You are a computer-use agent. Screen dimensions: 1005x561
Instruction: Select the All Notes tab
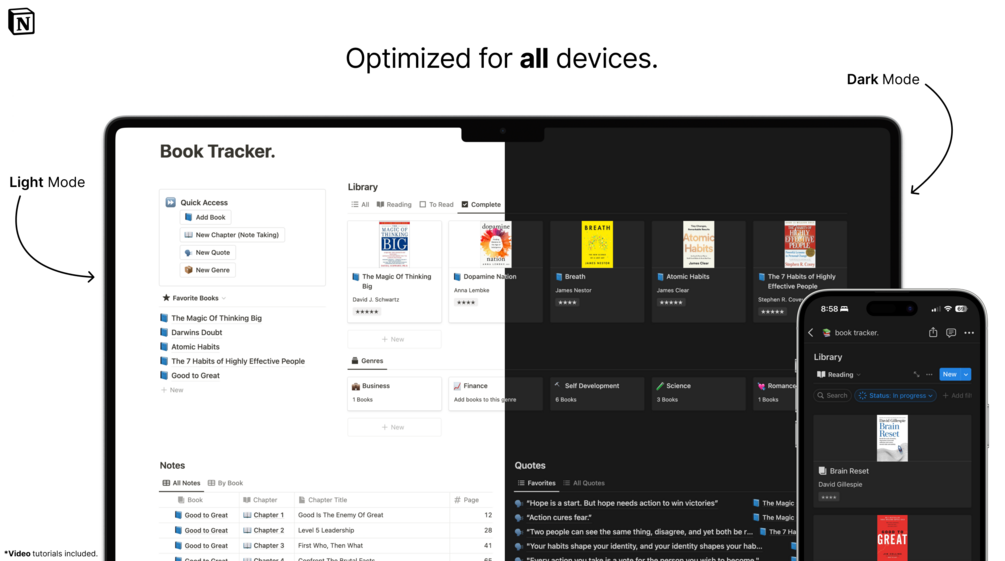[181, 483]
